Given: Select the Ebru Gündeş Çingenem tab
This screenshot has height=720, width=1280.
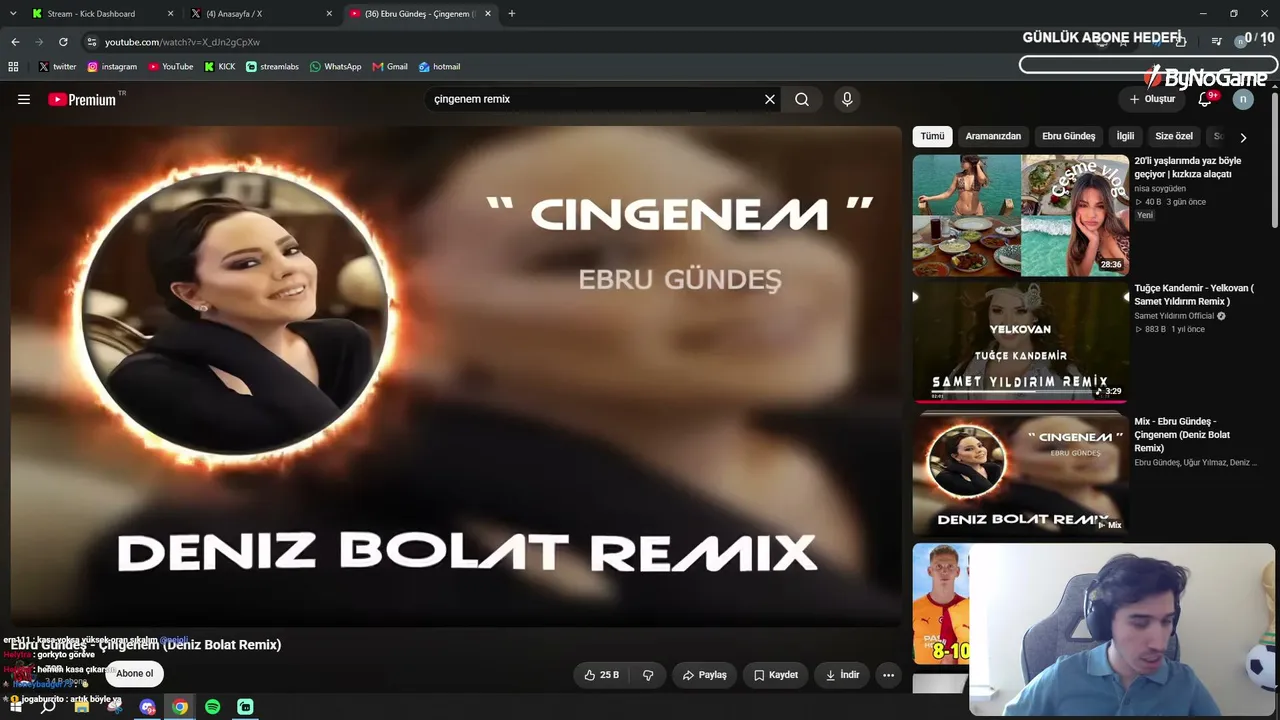Looking at the screenshot, I should pos(420,14).
